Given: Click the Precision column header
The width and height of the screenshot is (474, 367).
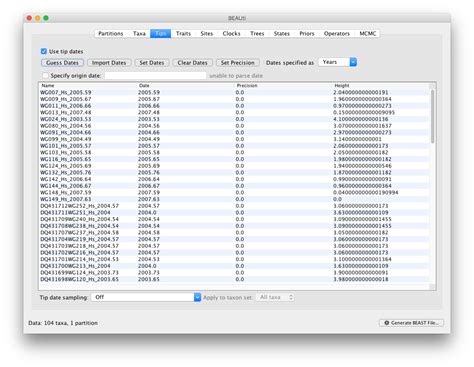Looking at the screenshot, I should tap(247, 86).
